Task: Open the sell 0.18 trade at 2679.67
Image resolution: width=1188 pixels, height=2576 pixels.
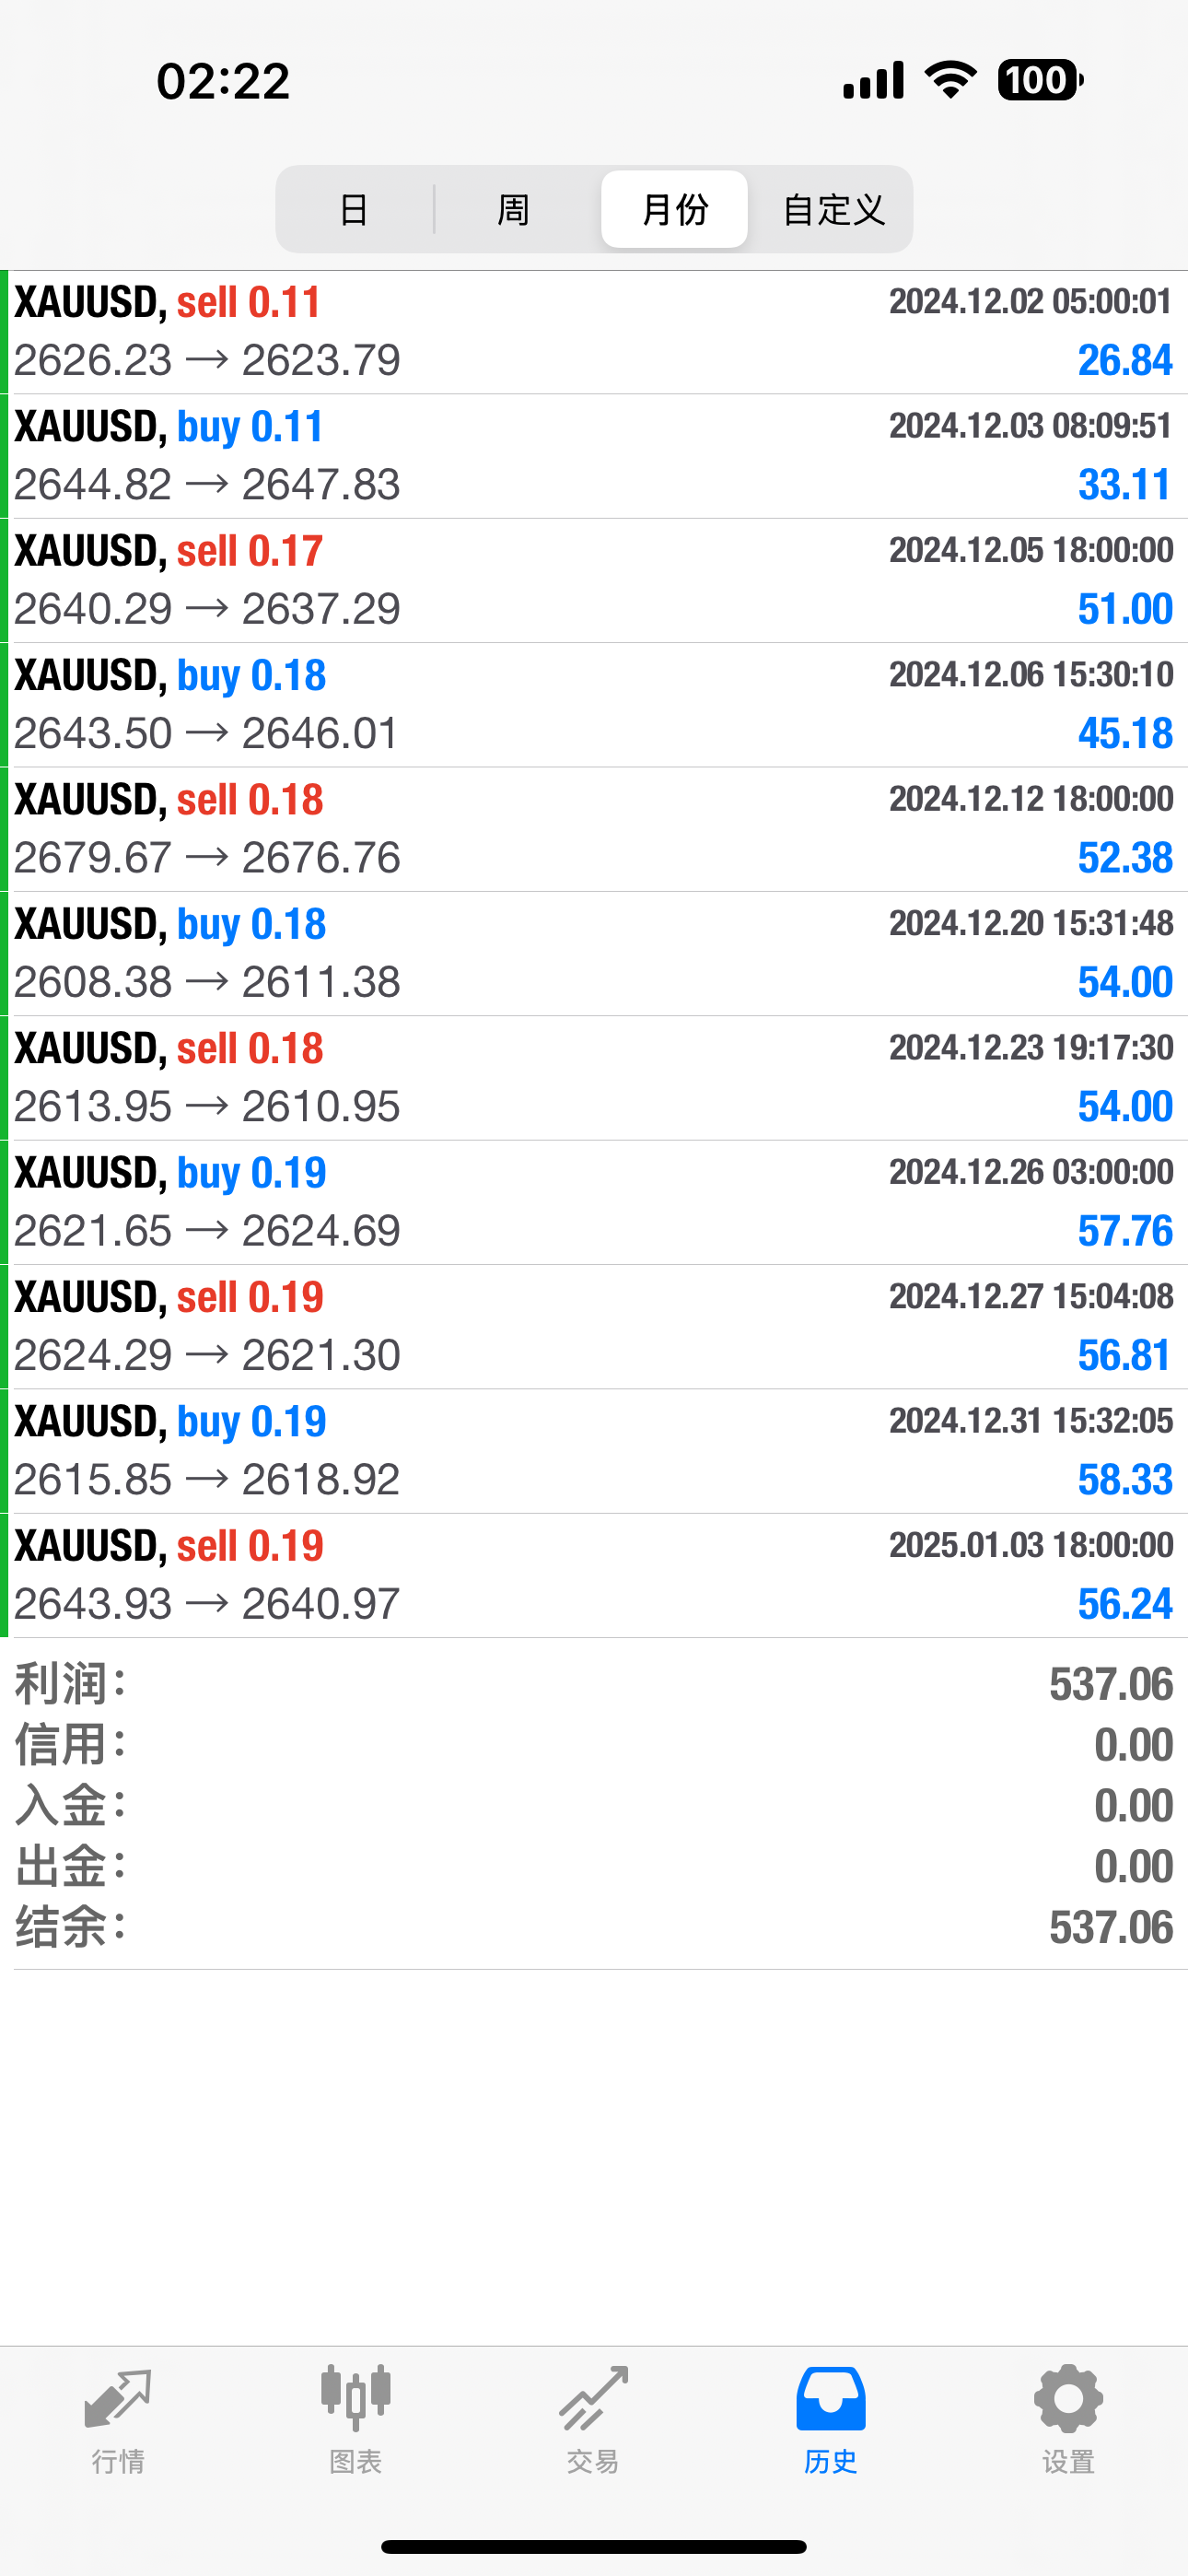Action: point(594,830)
